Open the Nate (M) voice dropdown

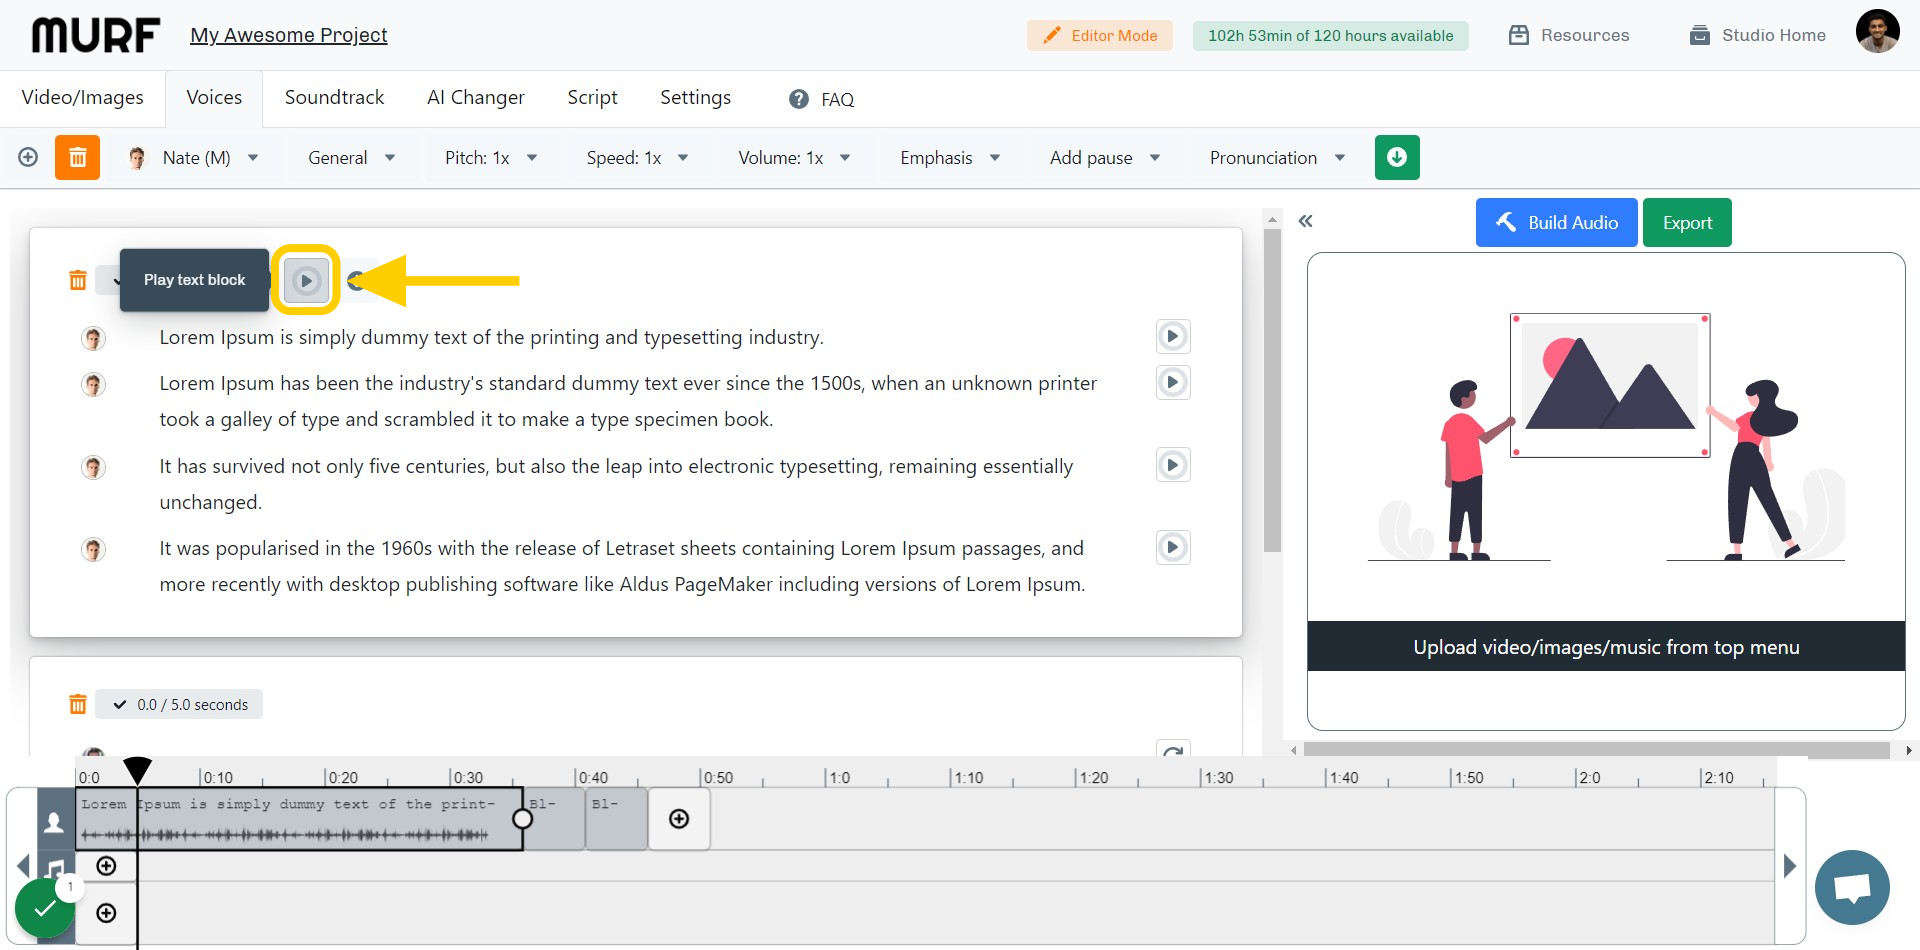click(195, 158)
